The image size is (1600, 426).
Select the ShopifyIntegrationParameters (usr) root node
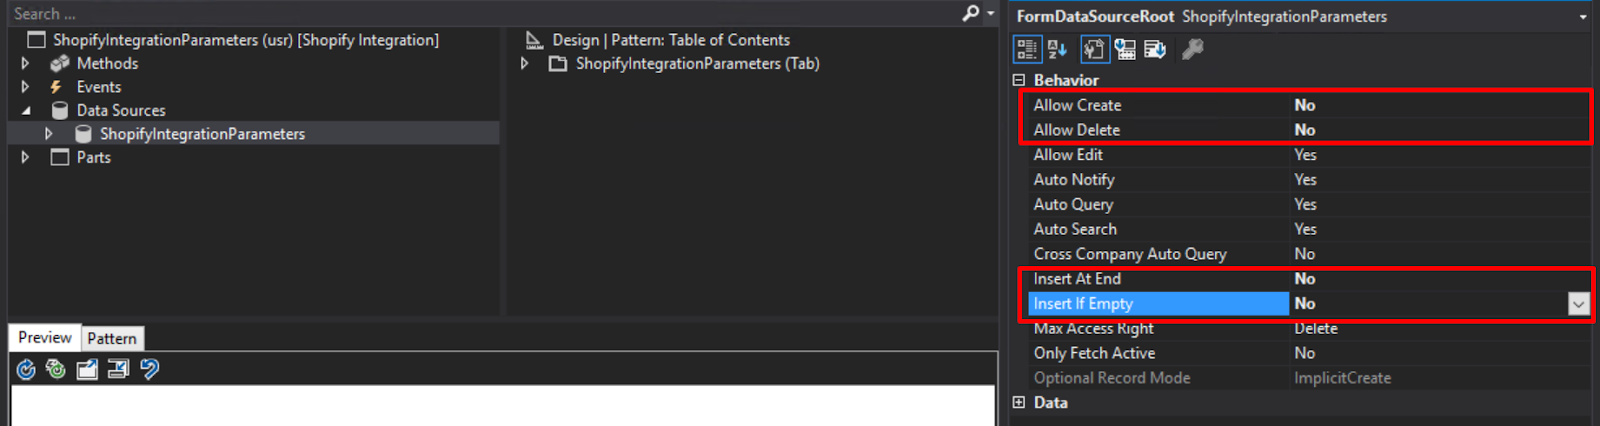tap(246, 40)
